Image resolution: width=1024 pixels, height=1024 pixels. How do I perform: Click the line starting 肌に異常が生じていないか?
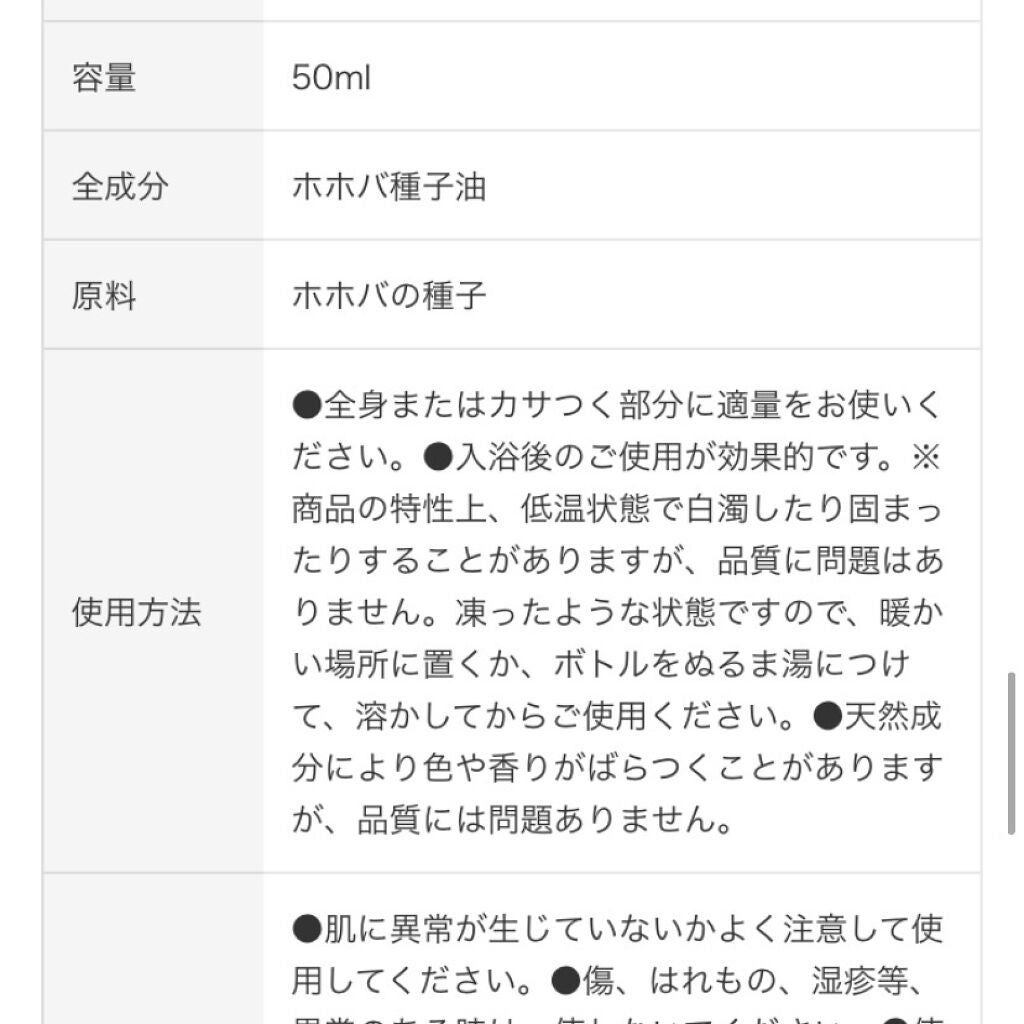coord(617,929)
